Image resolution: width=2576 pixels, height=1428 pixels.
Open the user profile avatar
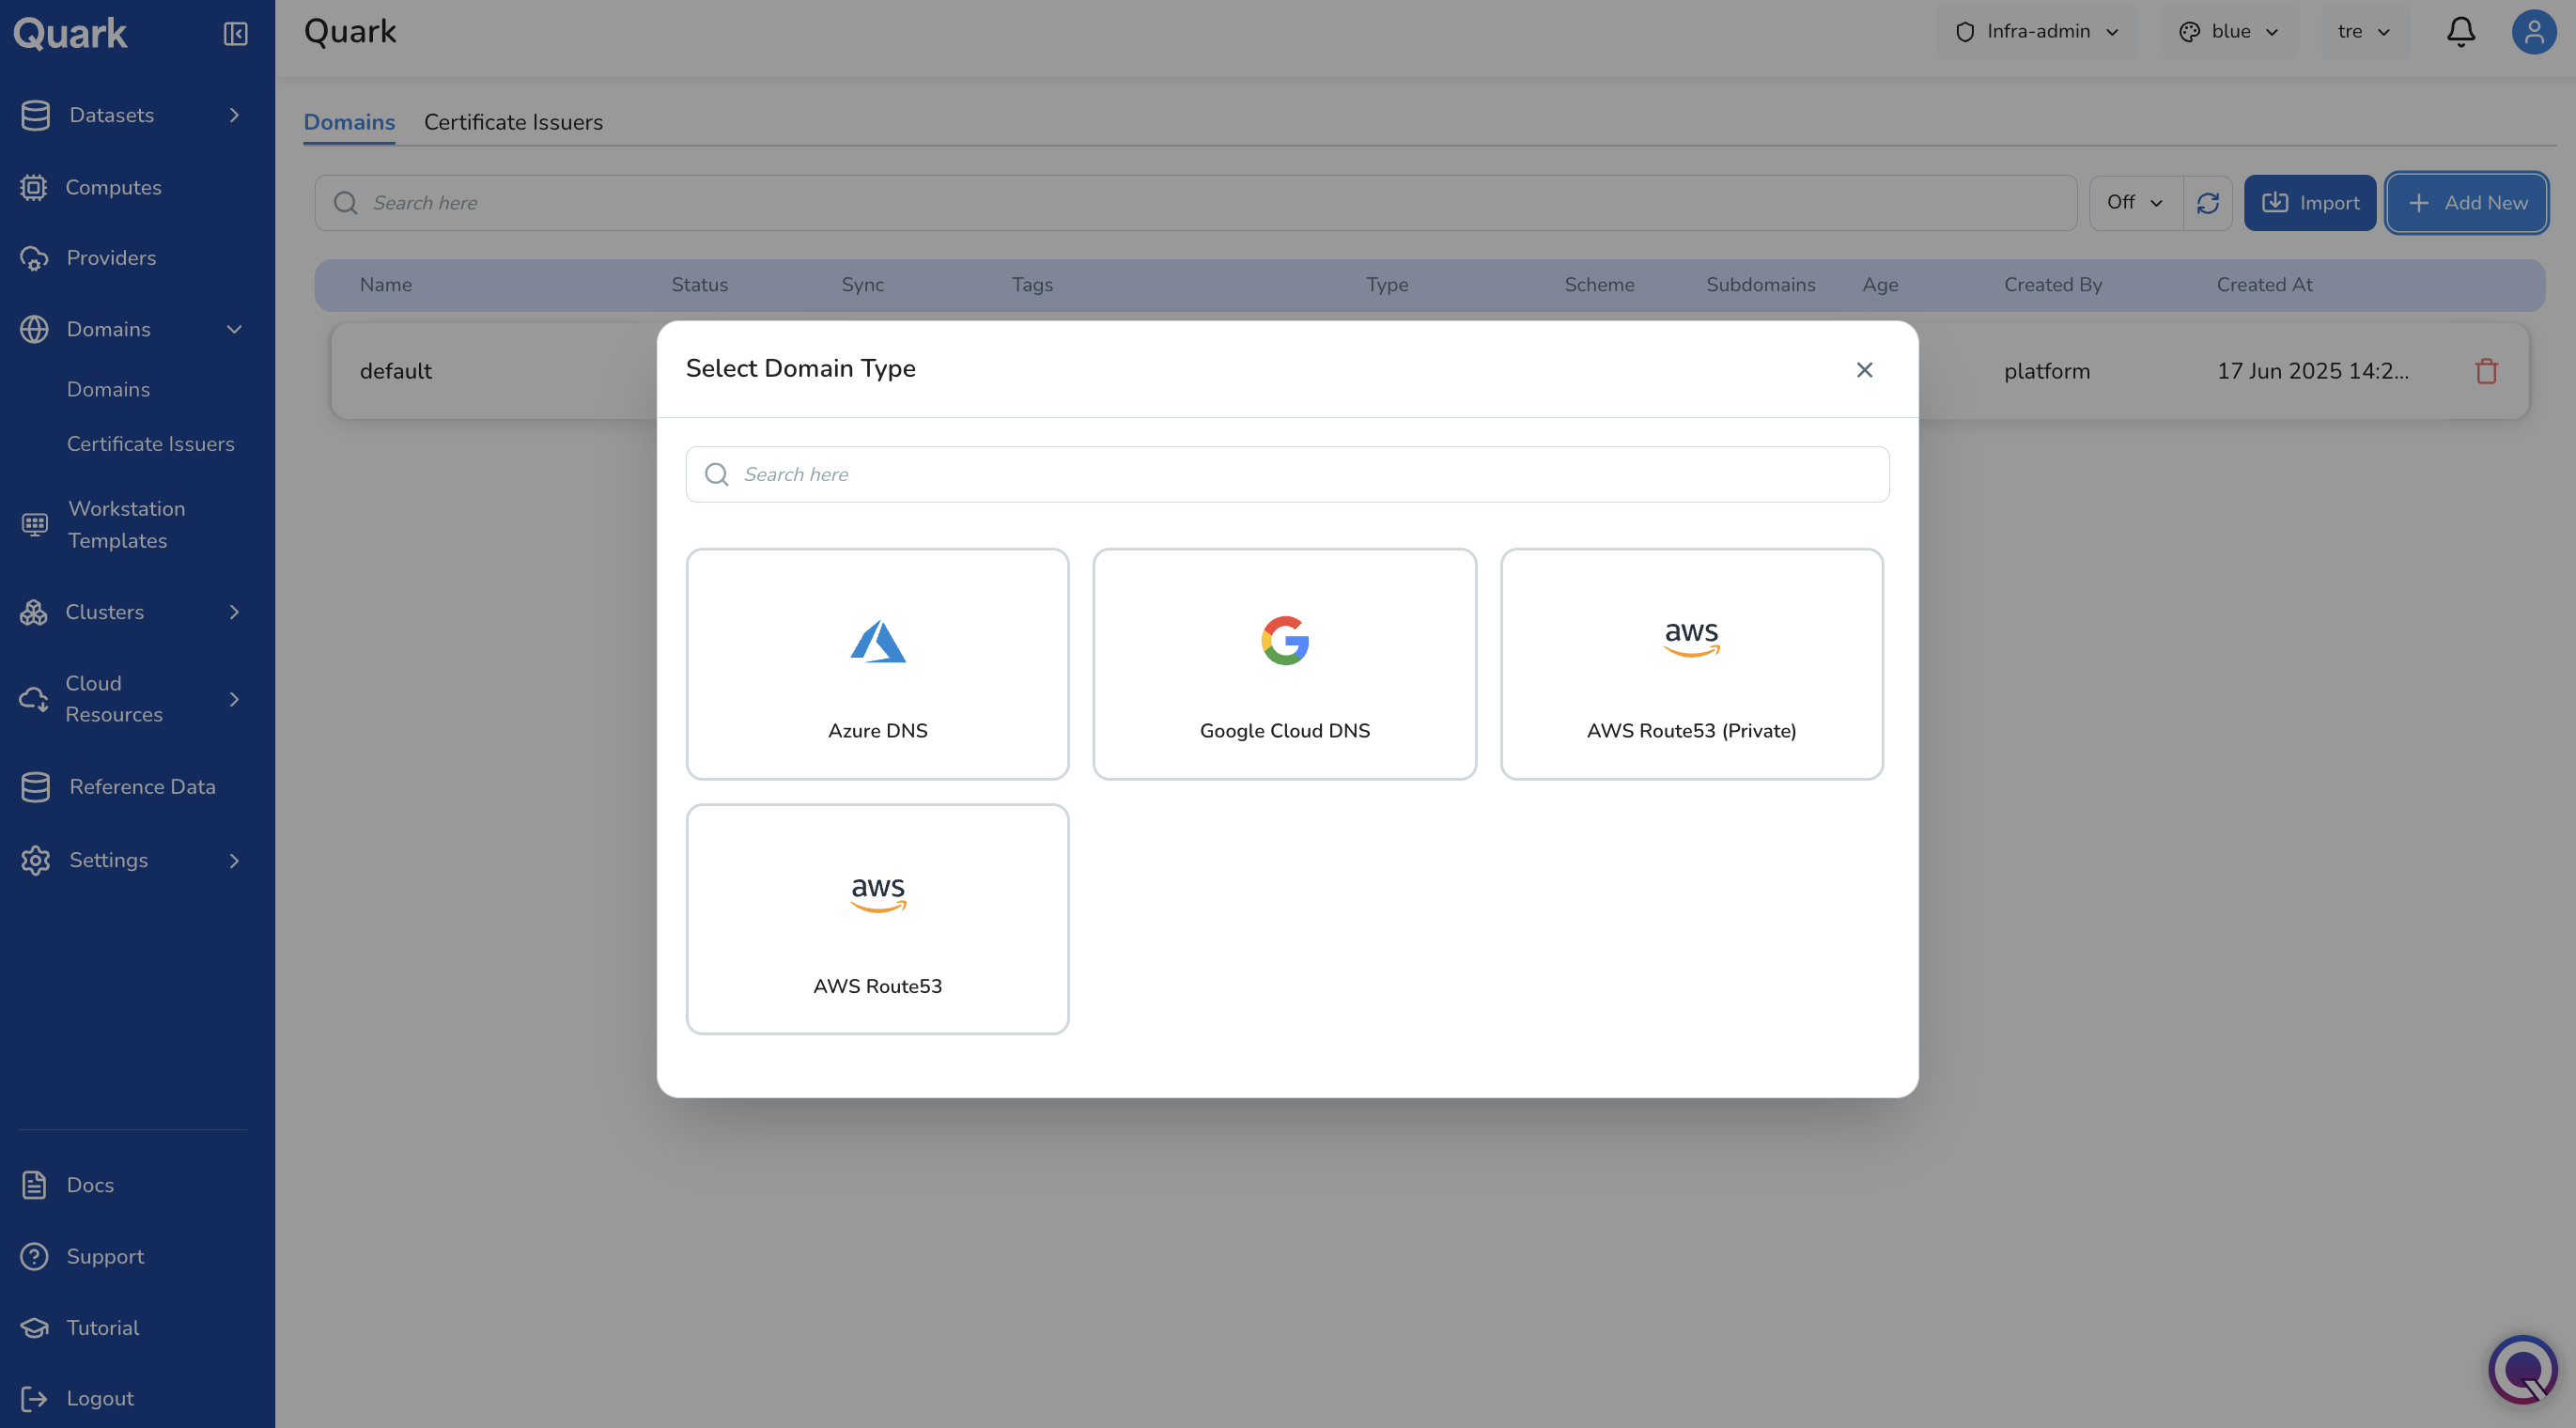coord(2533,32)
